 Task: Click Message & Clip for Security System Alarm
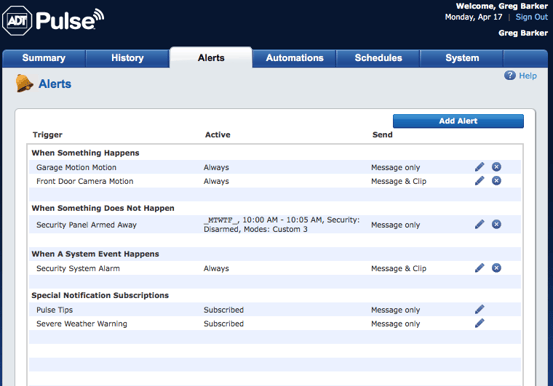399,269
